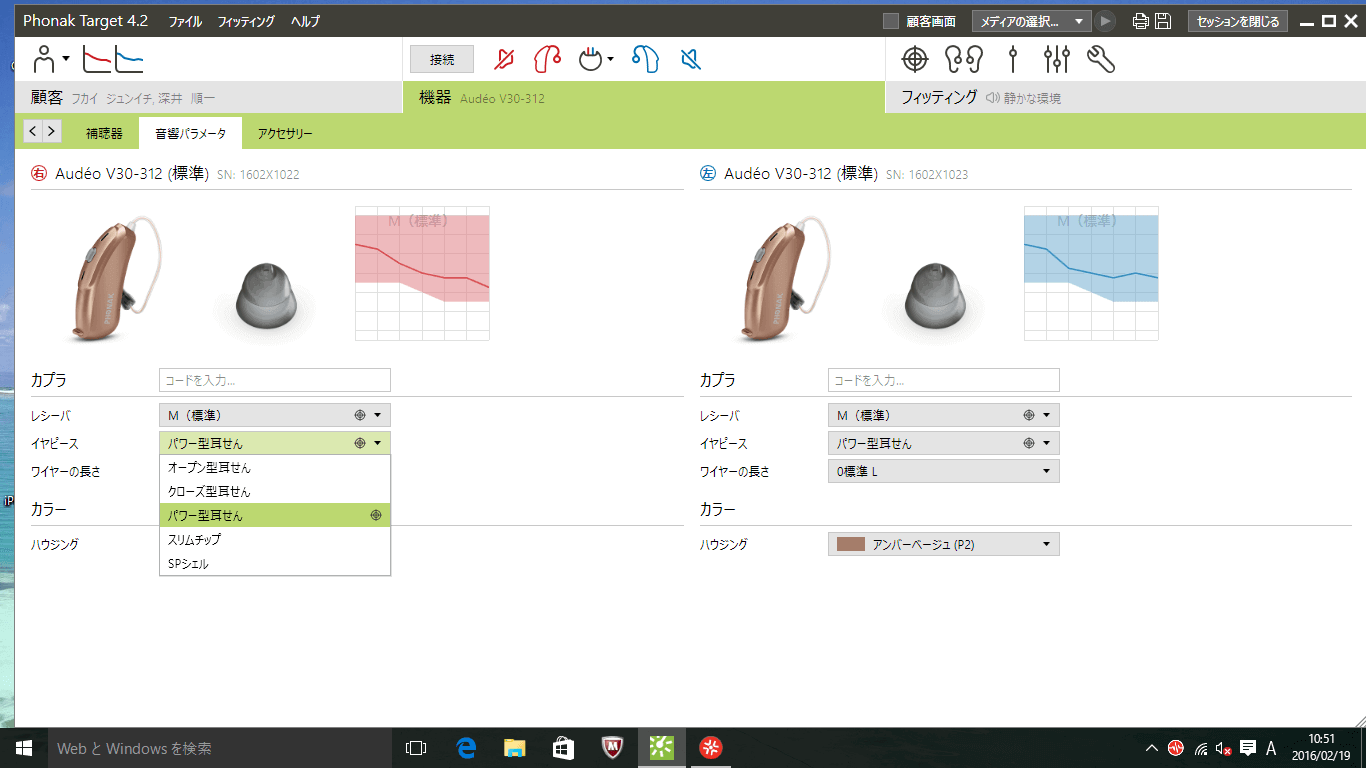Open the ファイル menu
The width and height of the screenshot is (1366, 768).
[x=185, y=21]
